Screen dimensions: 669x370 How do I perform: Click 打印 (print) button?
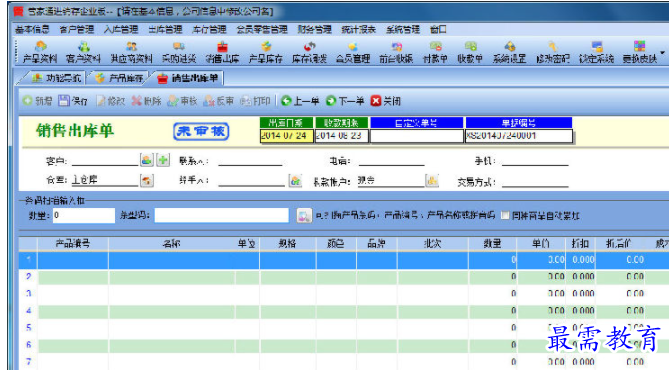pos(255,101)
